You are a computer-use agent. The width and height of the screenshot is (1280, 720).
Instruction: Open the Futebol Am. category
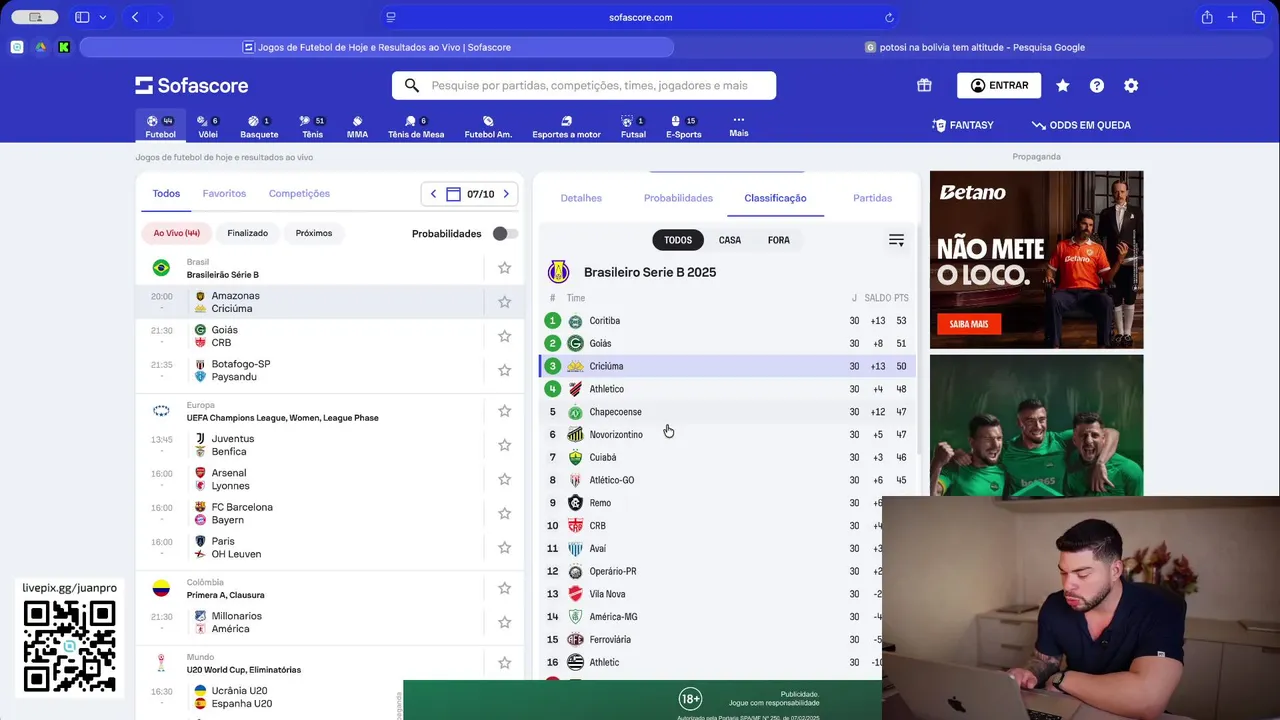click(x=488, y=126)
